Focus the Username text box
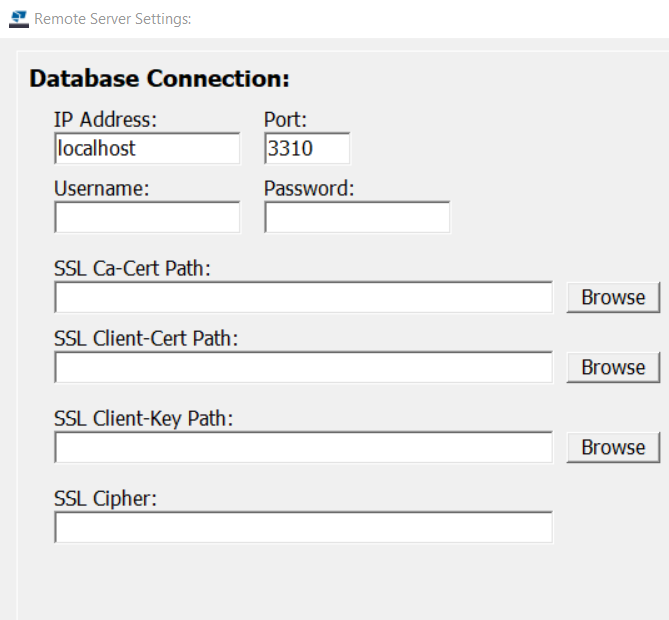669x620 pixels. click(147, 217)
